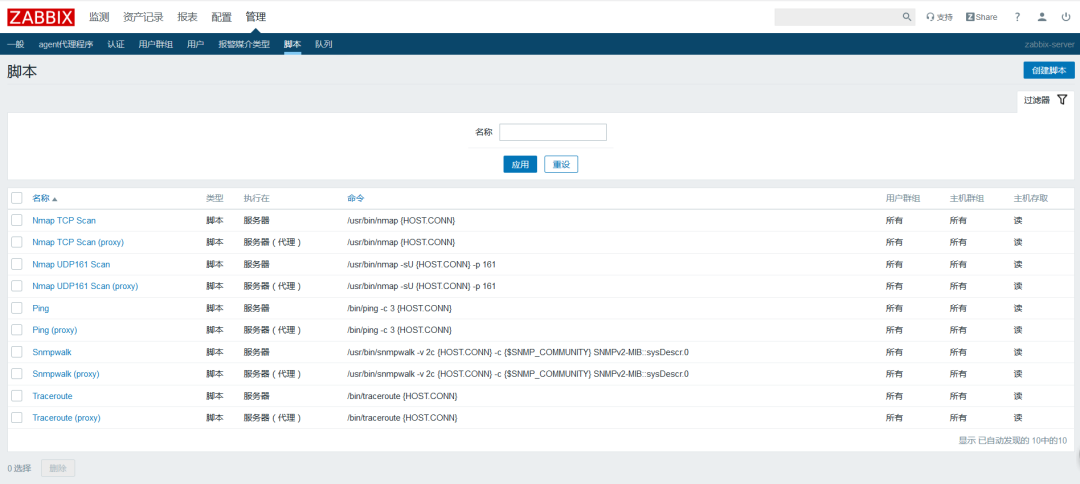Open the Traceroute (proxy) script link
Viewport: 1080px width, 484px height.
click(x=66, y=418)
